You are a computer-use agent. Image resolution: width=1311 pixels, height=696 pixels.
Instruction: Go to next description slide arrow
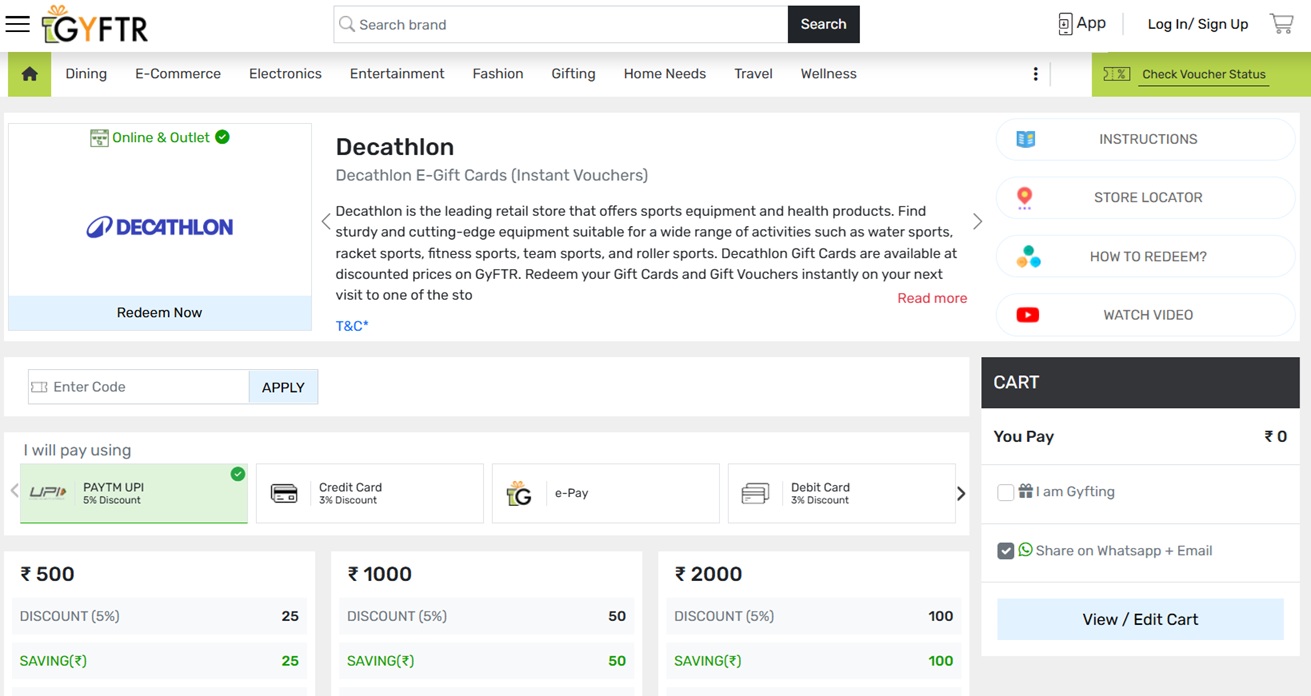click(x=977, y=222)
